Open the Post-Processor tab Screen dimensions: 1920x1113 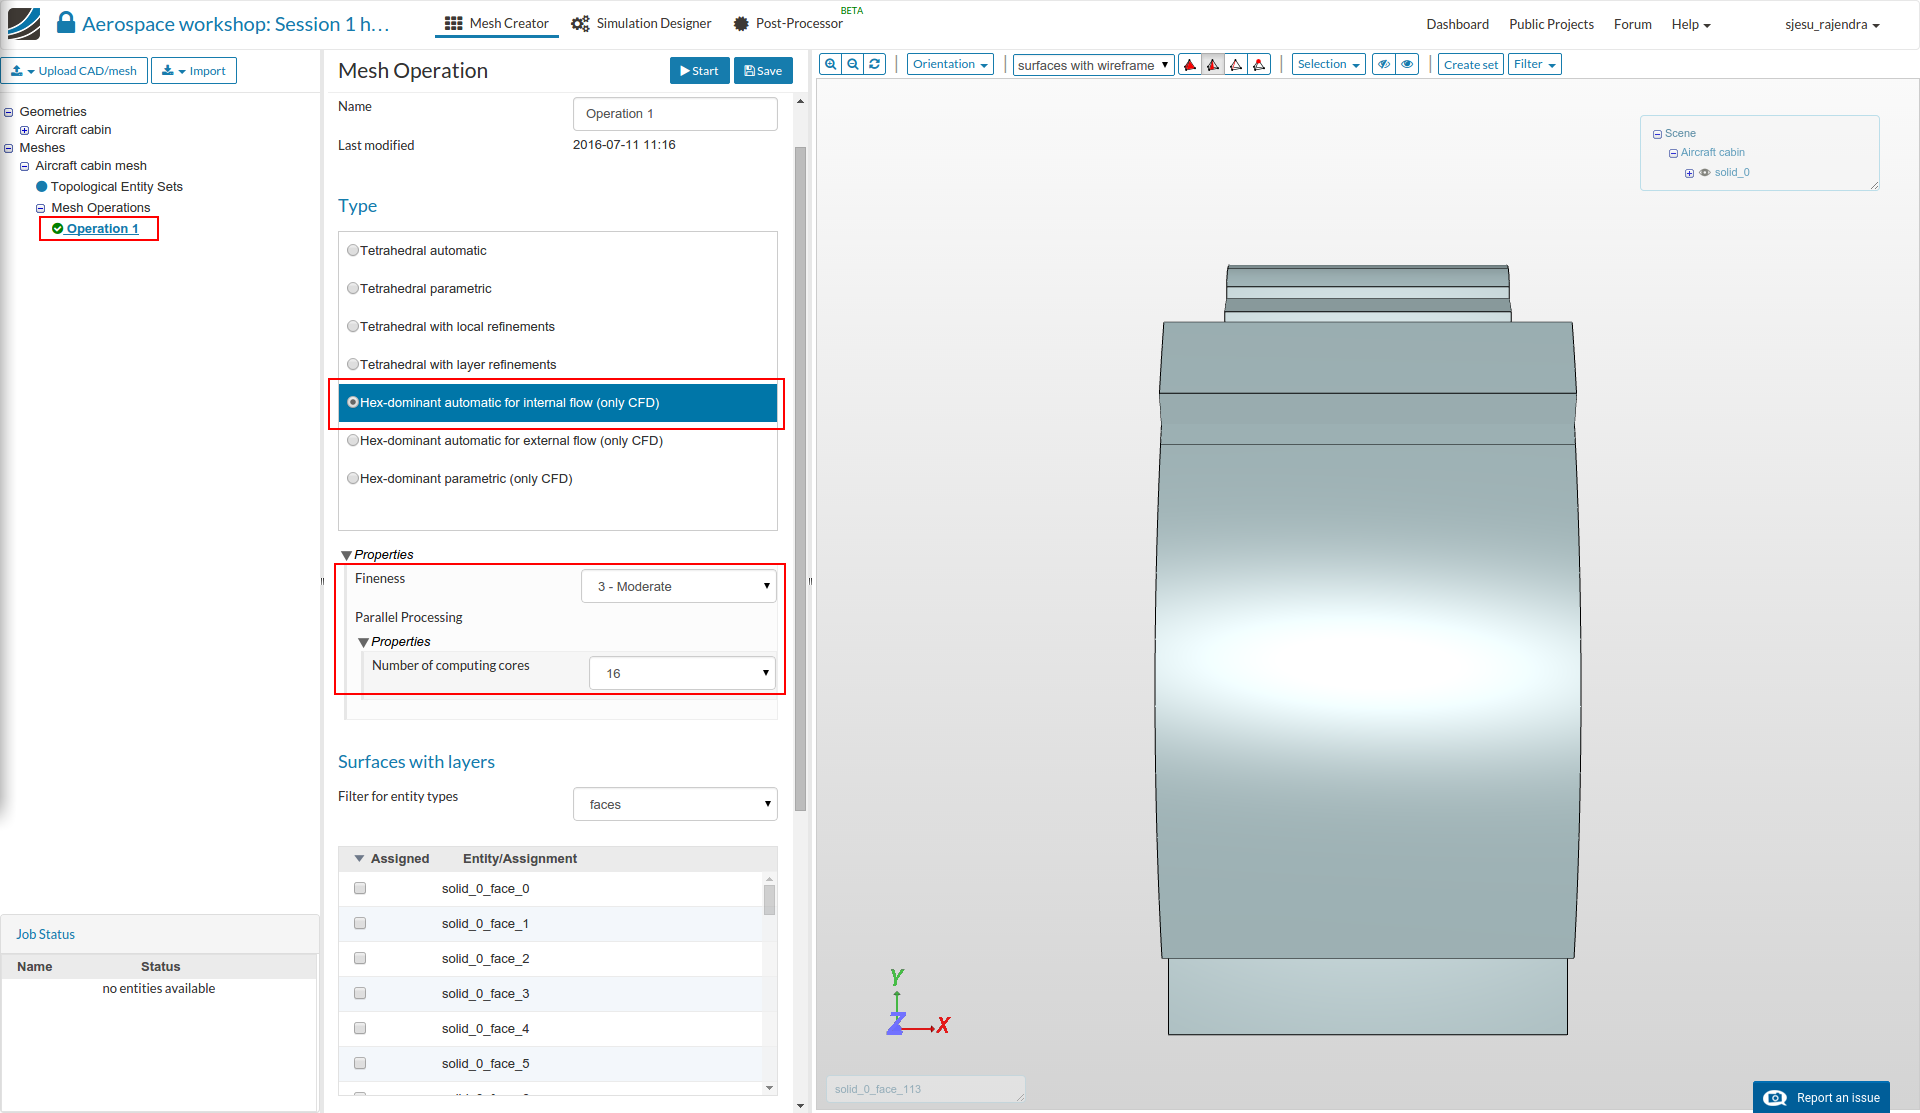[x=790, y=23]
